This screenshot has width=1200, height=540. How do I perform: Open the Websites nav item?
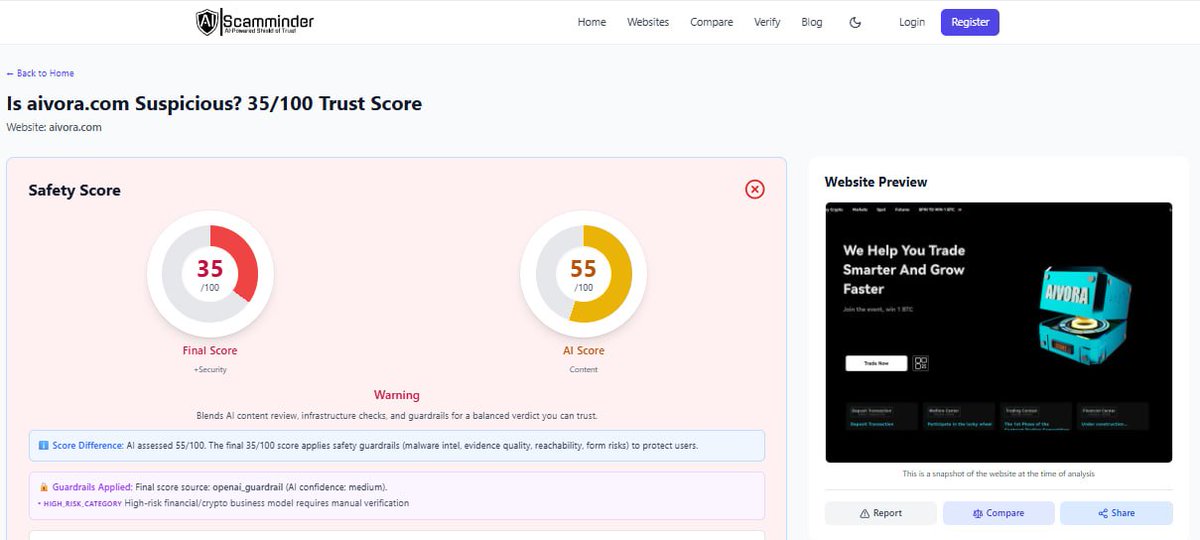tap(648, 22)
